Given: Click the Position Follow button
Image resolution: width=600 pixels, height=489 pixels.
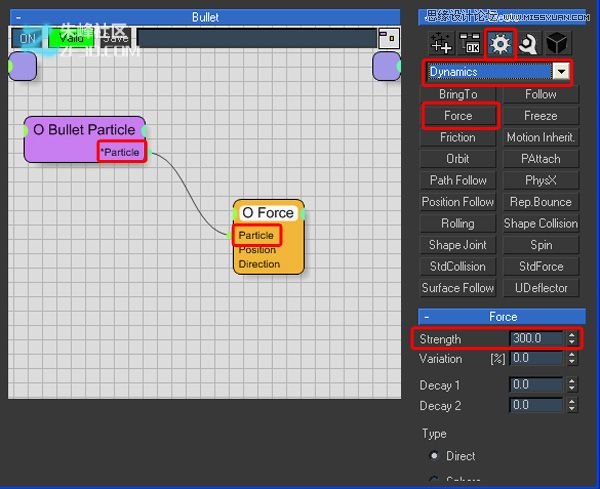Looking at the screenshot, I should coord(458,202).
